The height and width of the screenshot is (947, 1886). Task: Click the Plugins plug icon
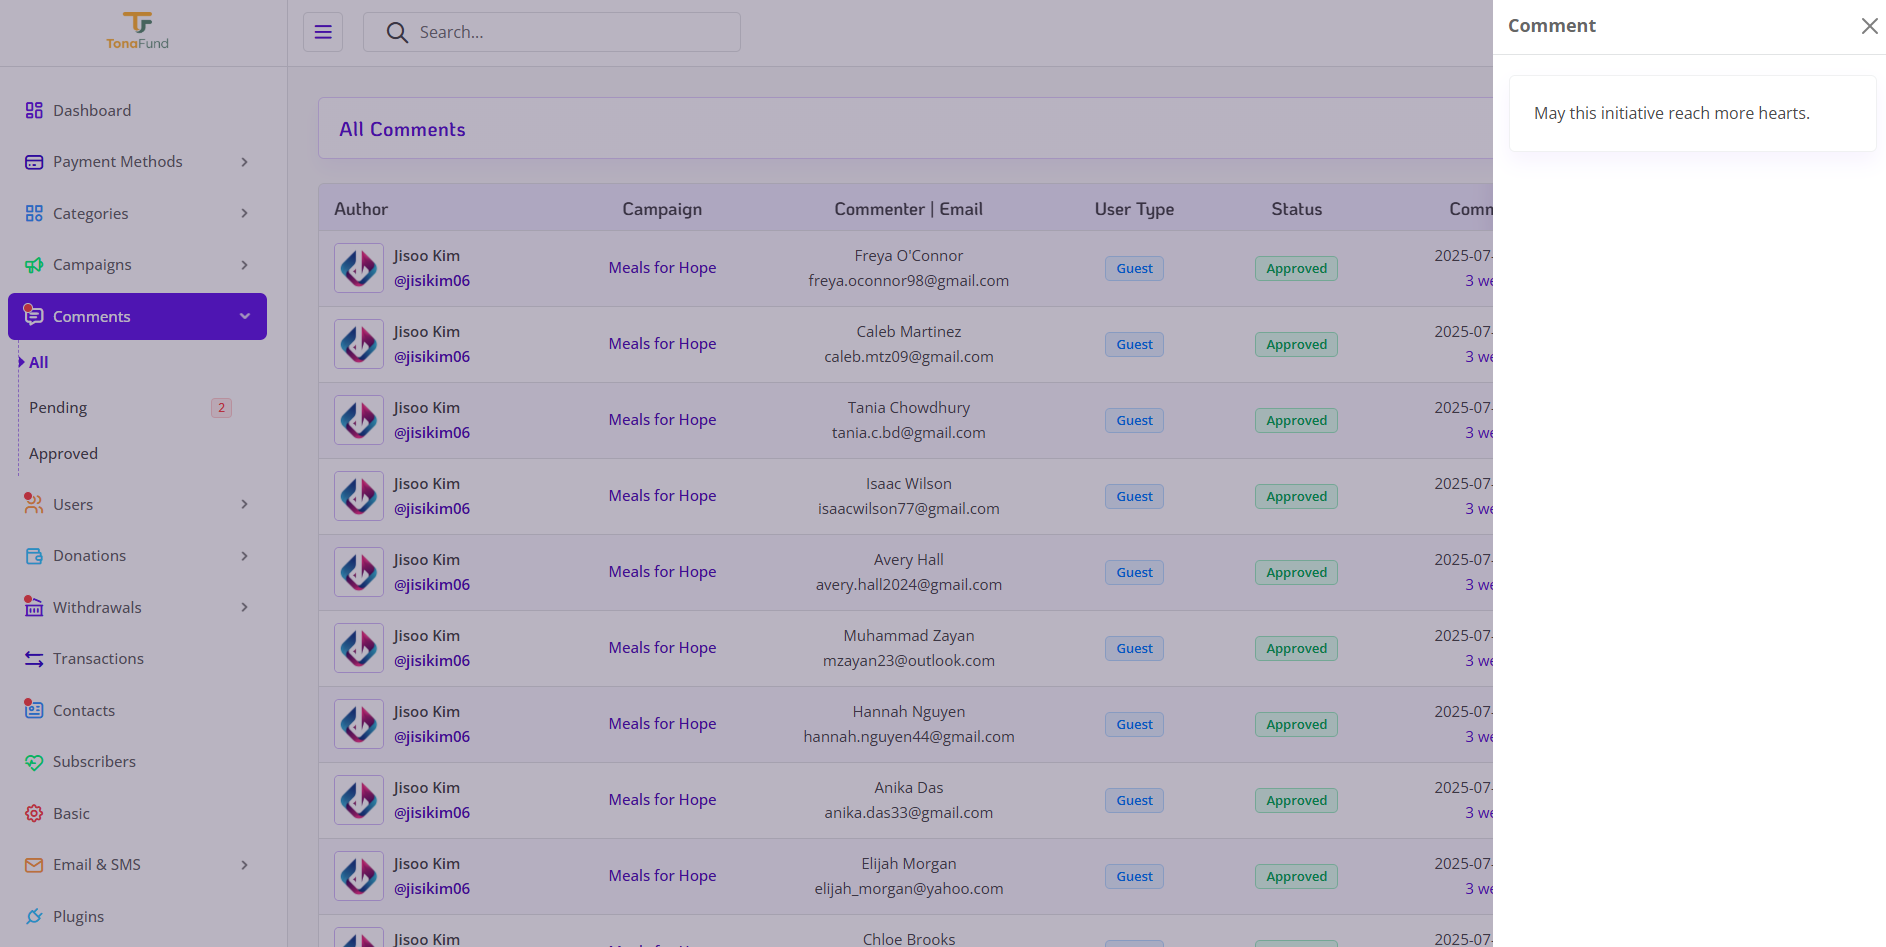[x=34, y=916]
